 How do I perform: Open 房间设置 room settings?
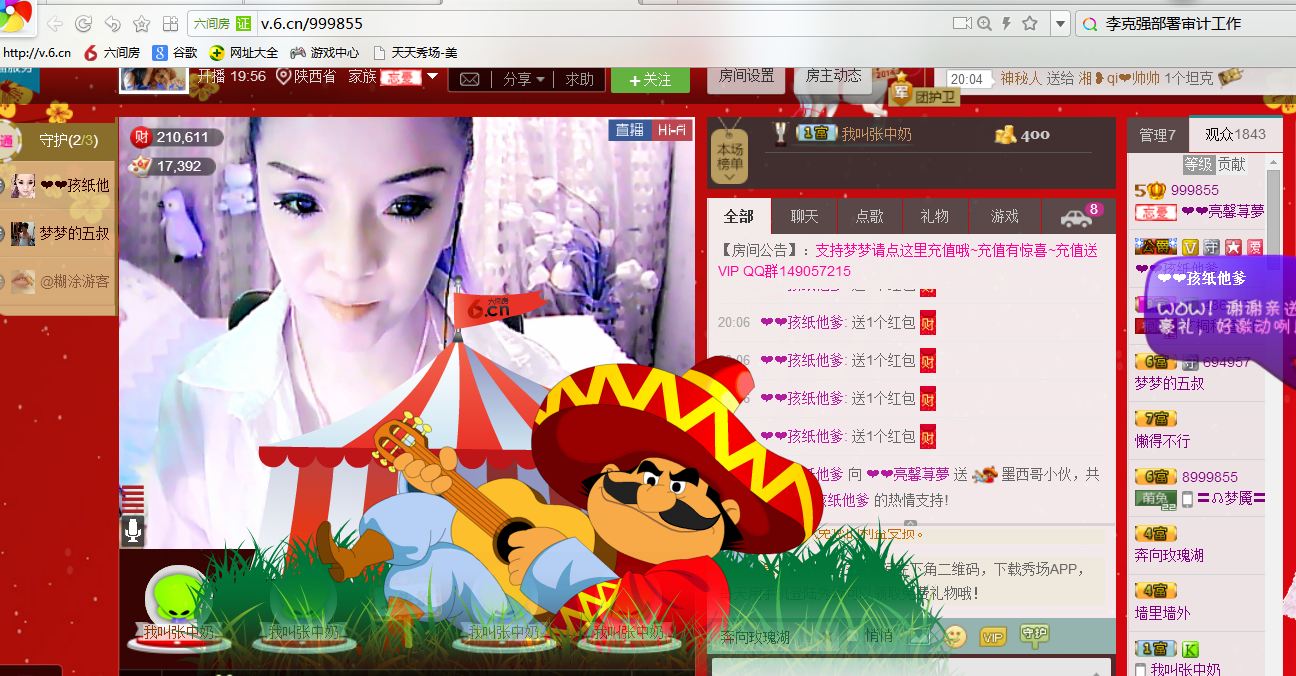point(747,76)
